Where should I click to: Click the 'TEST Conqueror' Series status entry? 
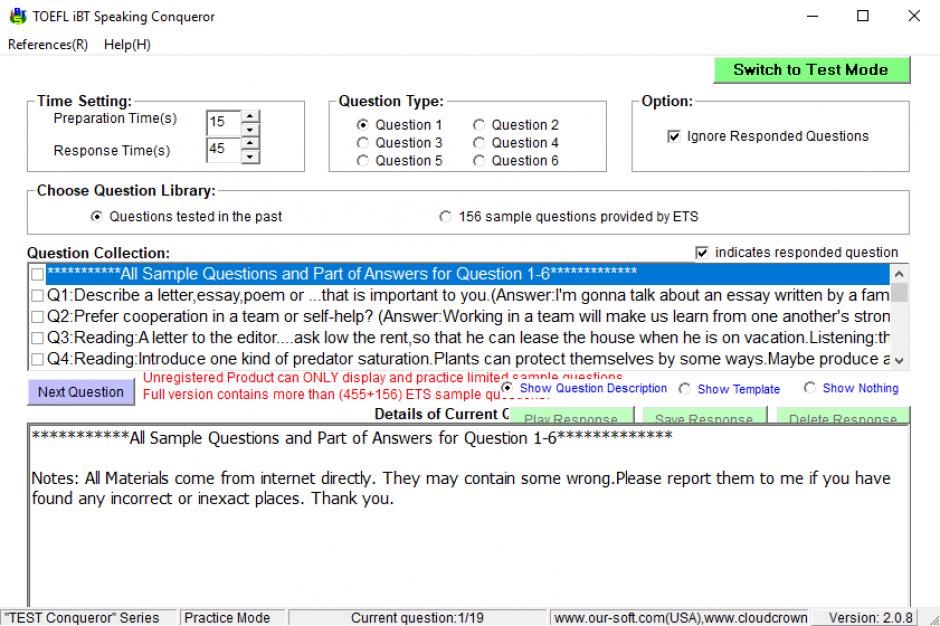89,618
